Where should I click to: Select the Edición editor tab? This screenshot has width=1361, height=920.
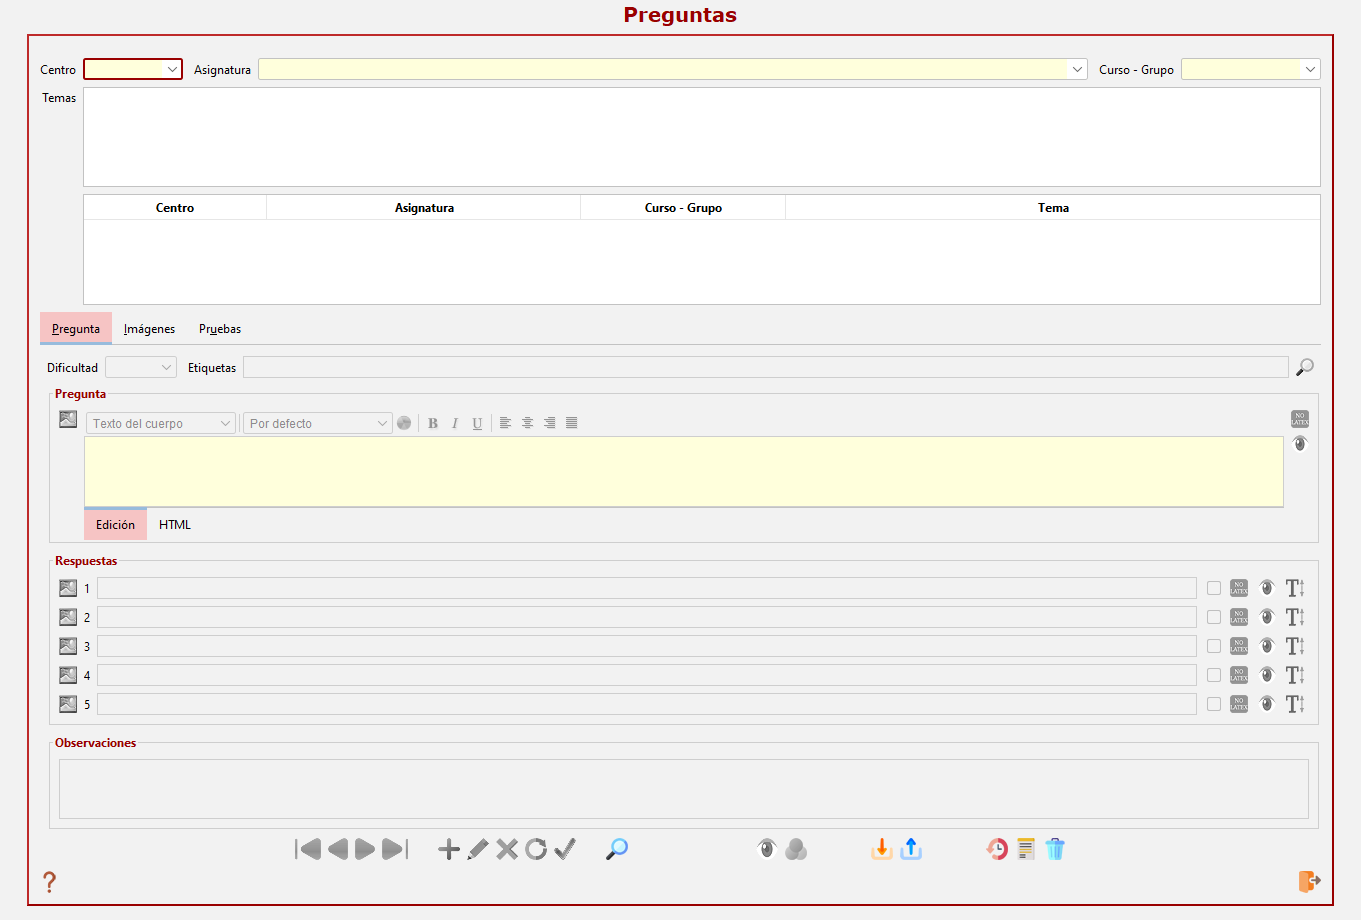click(x=115, y=524)
